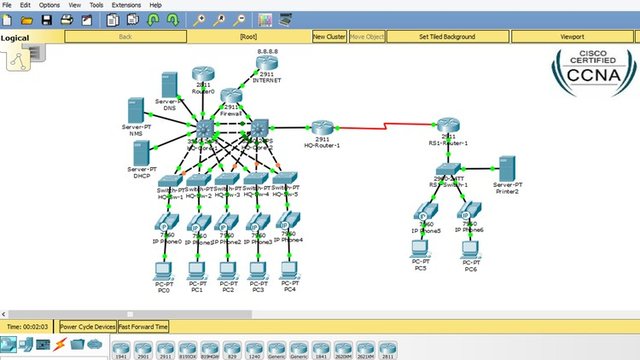Open a file with the folder icon
Viewport: 640px width, 360px height.
pos(27,20)
